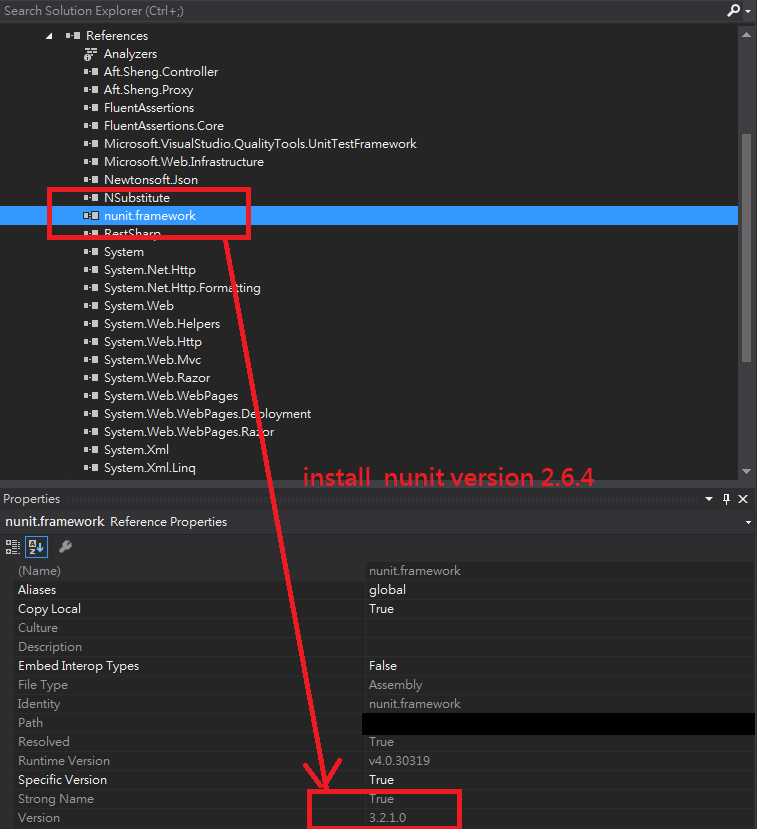Select the System.Net.Http reference
The width and height of the screenshot is (757, 829).
[x=150, y=270]
